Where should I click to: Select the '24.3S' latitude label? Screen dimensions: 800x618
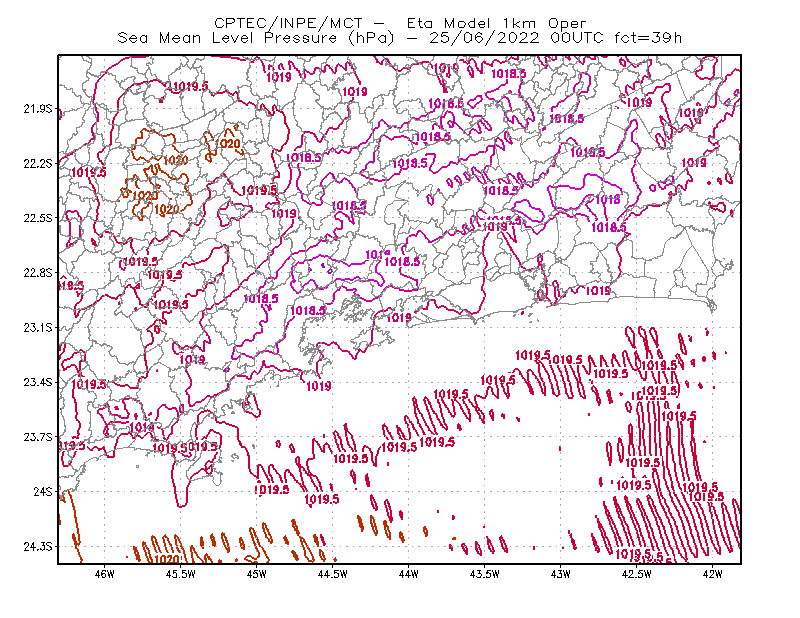click(38, 546)
